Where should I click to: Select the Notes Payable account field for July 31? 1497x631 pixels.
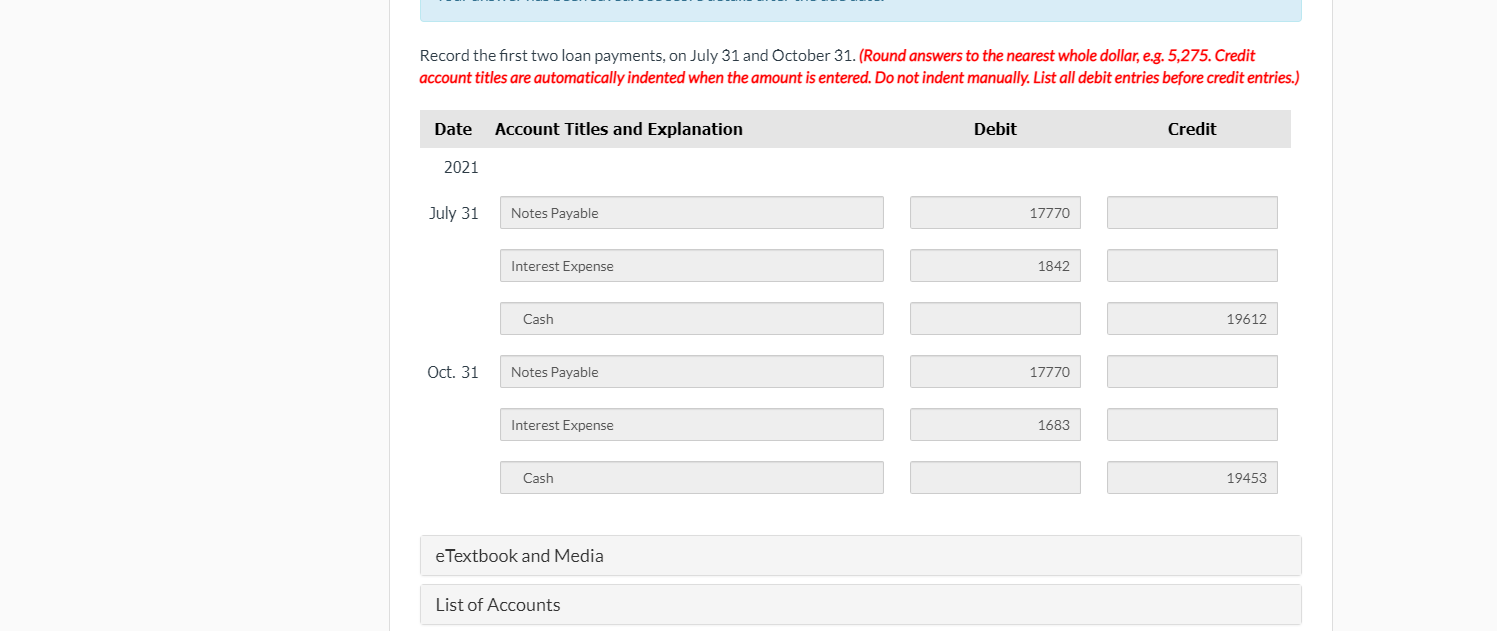[x=691, y=212]
